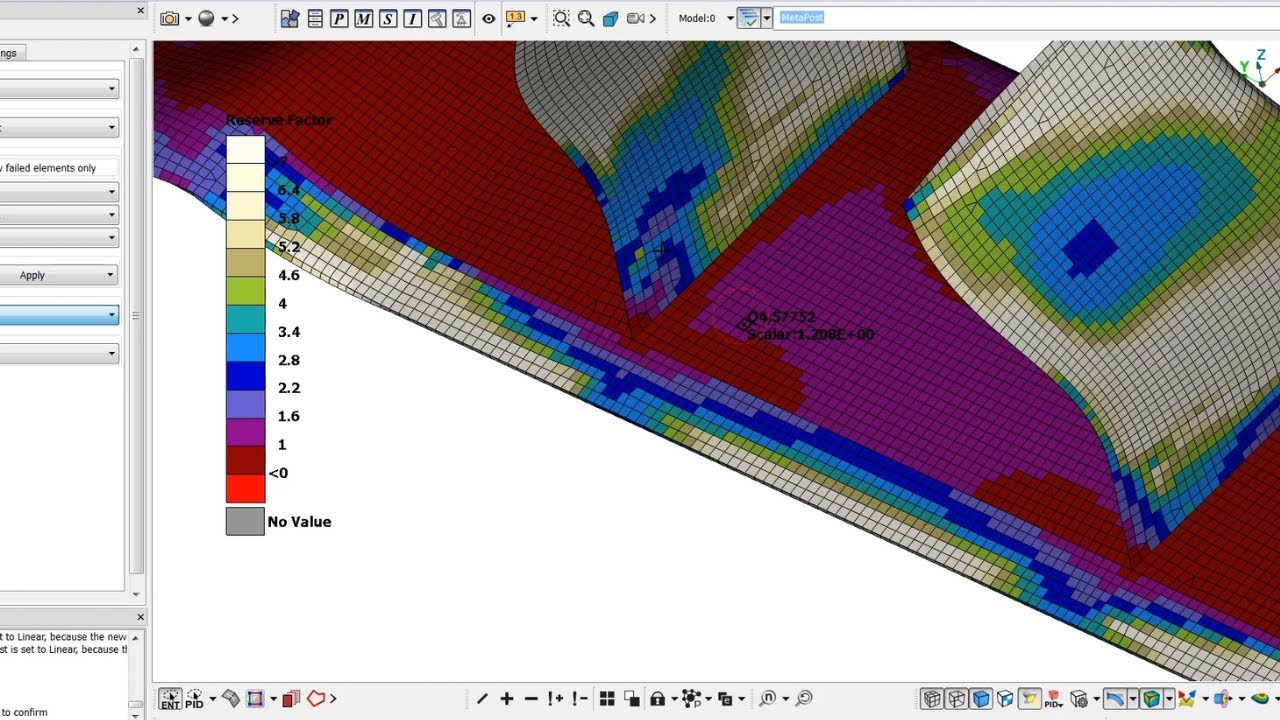Click the MetaPost text field

tap(1027, 18)
